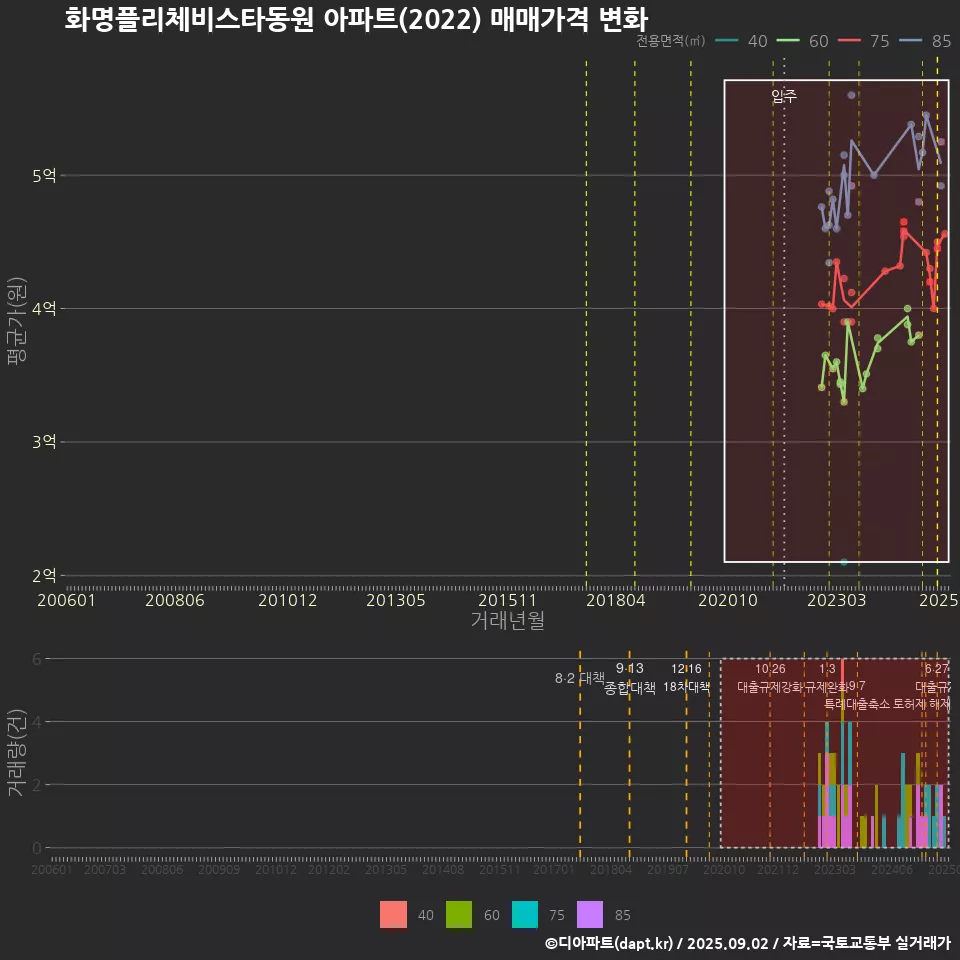
Task: Click the 1·3 policy date label
Action: [827, 669]
